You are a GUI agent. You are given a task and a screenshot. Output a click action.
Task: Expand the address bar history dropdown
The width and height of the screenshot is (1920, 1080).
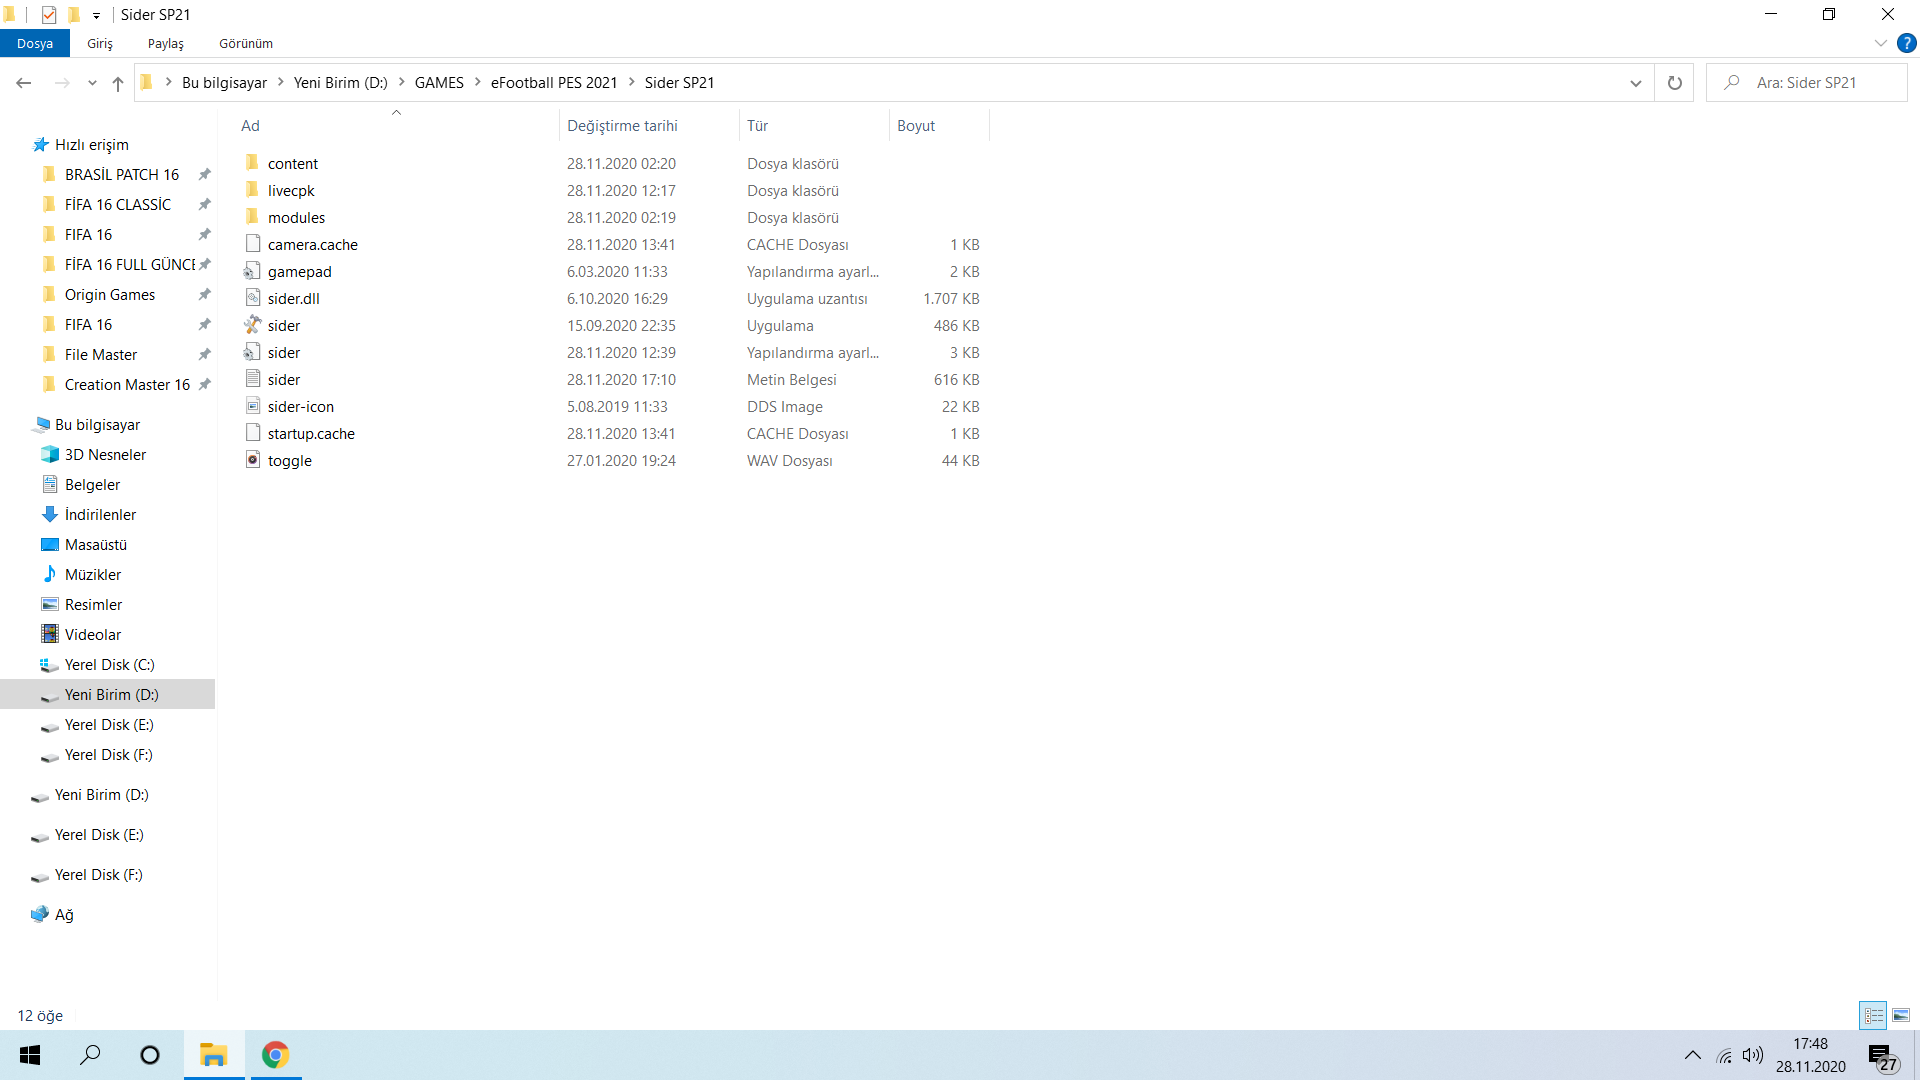point(1635,83)
